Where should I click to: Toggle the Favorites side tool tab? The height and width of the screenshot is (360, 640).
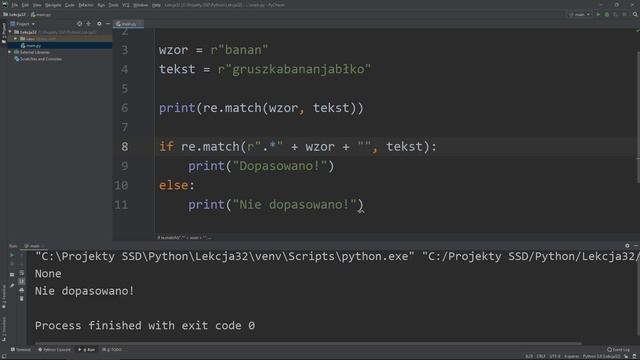pos(4,297)
